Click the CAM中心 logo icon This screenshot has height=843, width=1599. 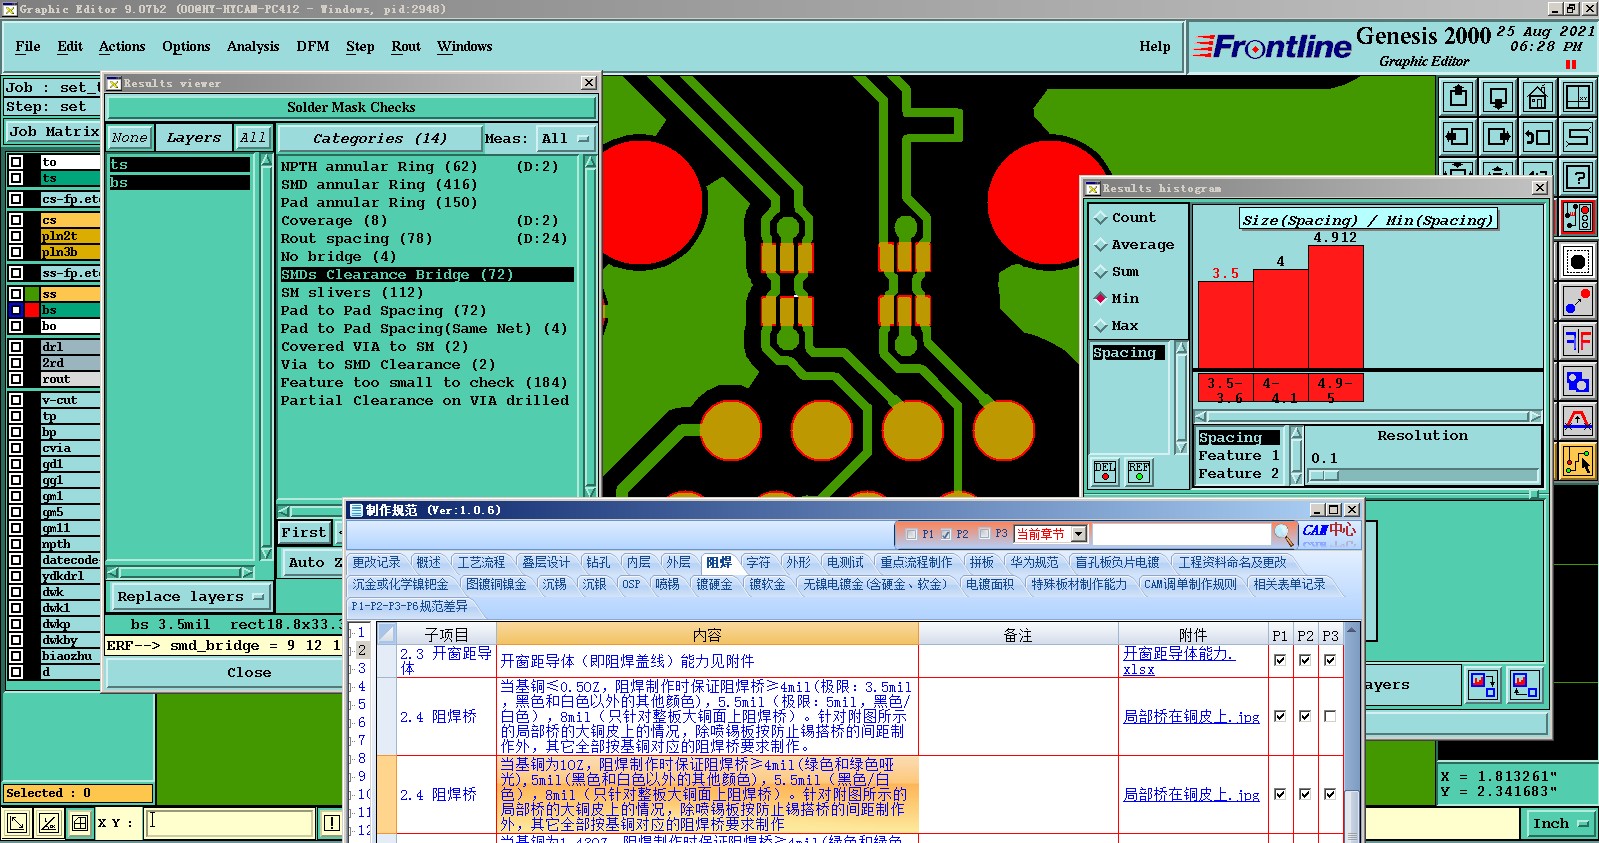pos(1329,533)
